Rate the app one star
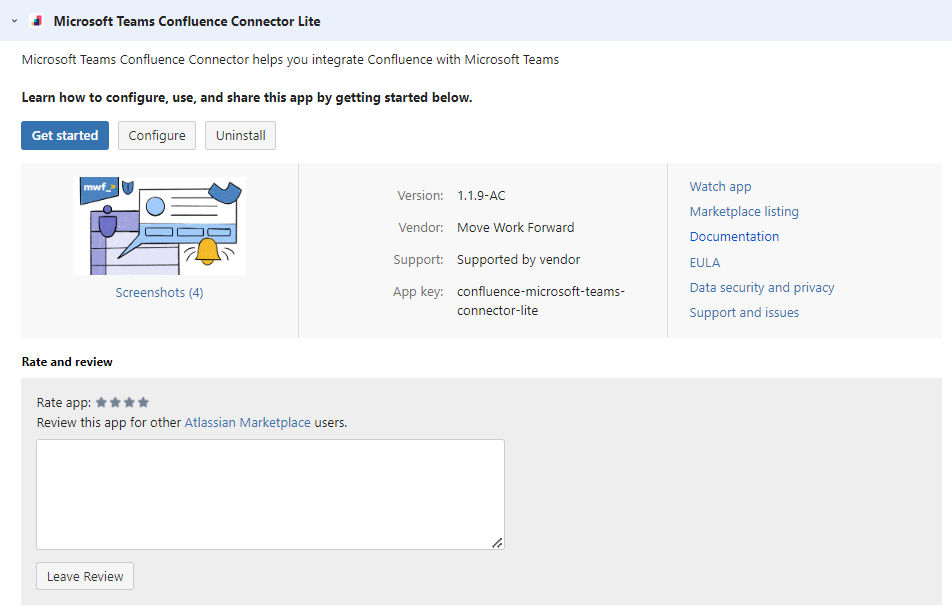The image size is (952, 612). (x=101, y=402)
